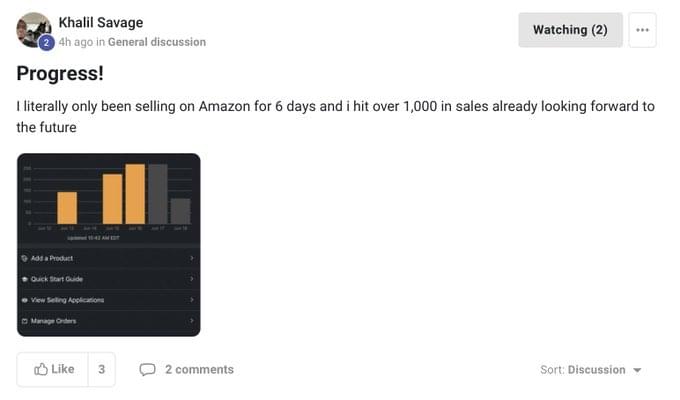Click Khalil Savage's profile avatar
Screen dimensions: 680x400
[34, 29]
